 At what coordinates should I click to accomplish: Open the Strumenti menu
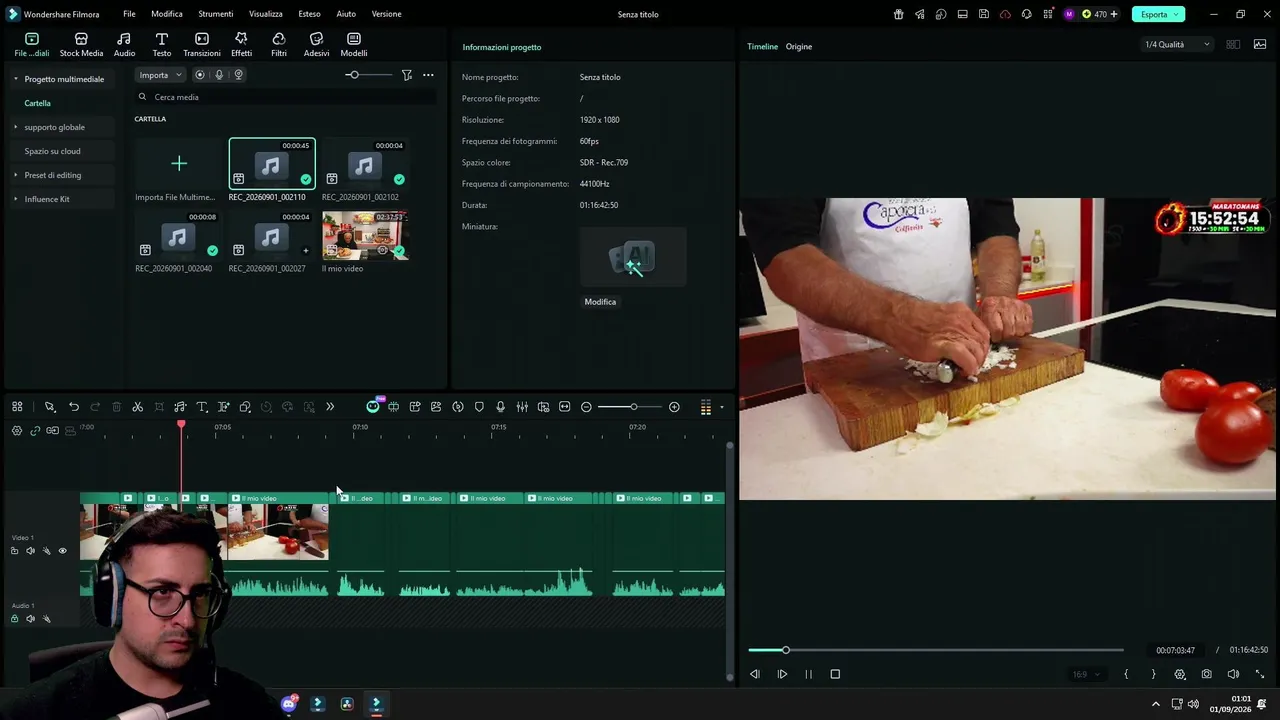[216, 14]
